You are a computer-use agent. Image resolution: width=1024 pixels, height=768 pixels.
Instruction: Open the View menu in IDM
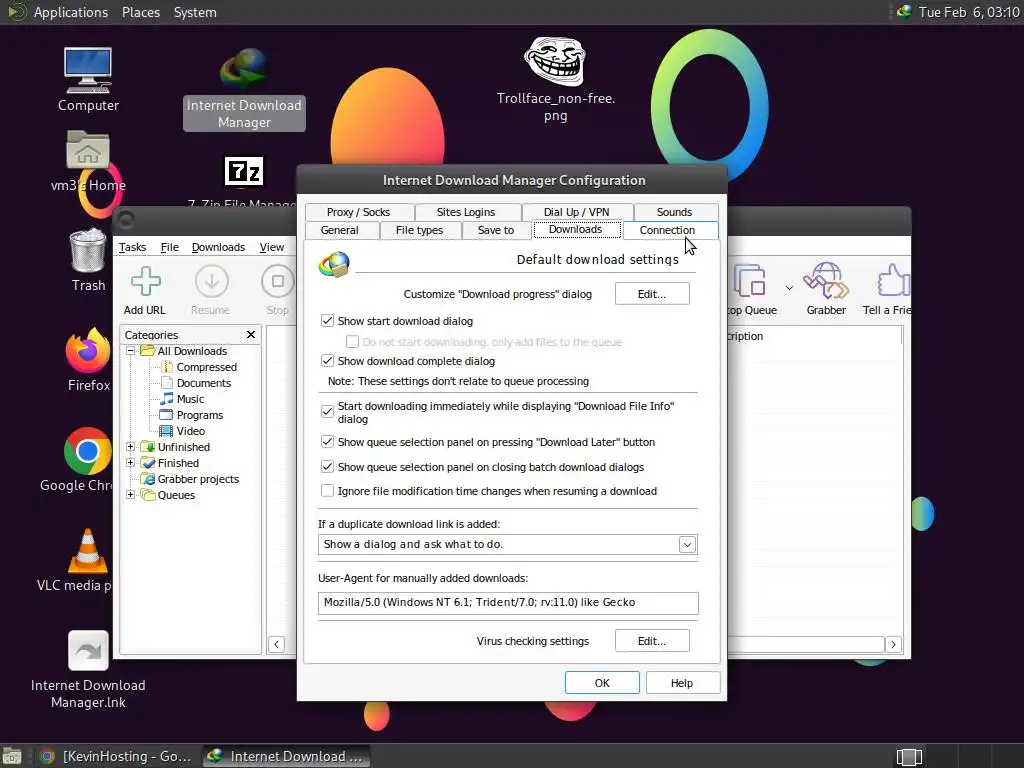tap(272, 247)
